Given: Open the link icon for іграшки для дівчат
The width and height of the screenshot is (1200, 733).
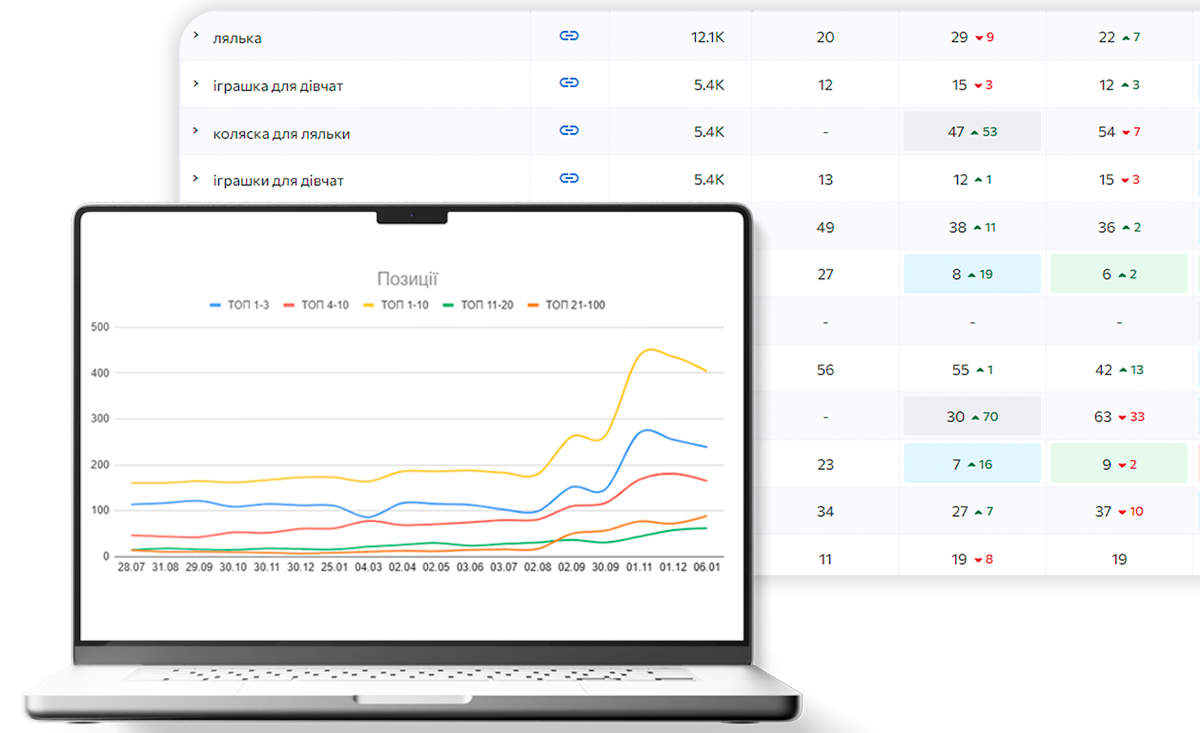Looking at the screenshot, I should 569,179.
